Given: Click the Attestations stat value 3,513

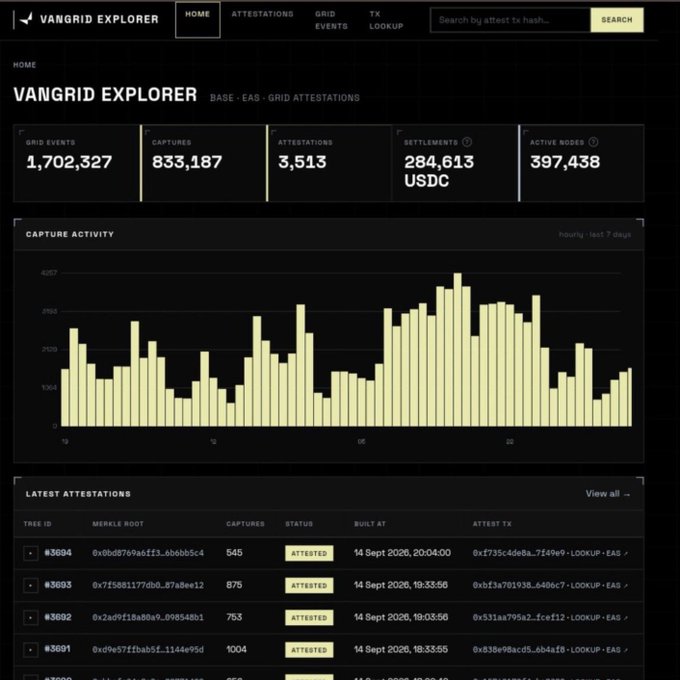Looking at the screenshot, I should (302, 162).
